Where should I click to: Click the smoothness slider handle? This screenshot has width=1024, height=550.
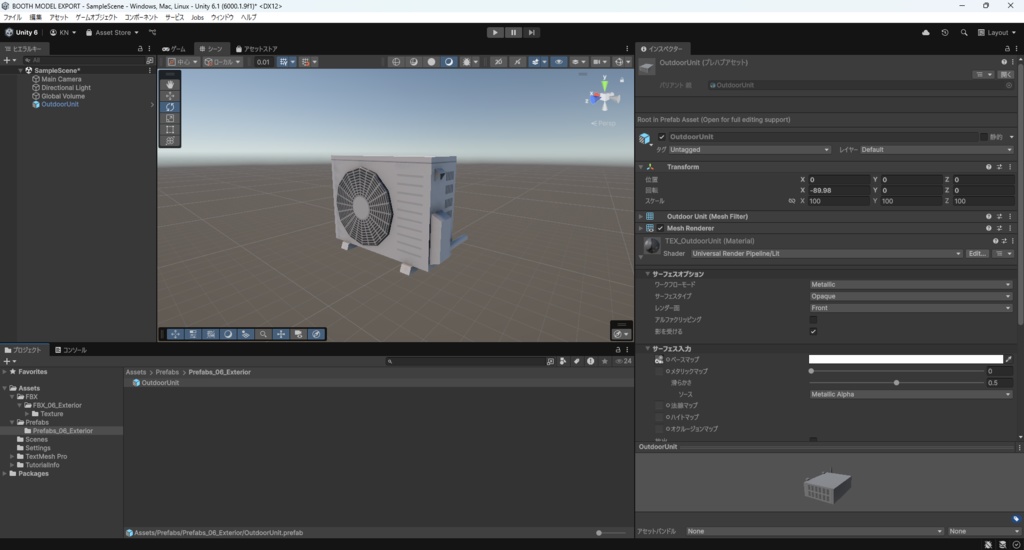pyautogui.click(x=896, y=383)
